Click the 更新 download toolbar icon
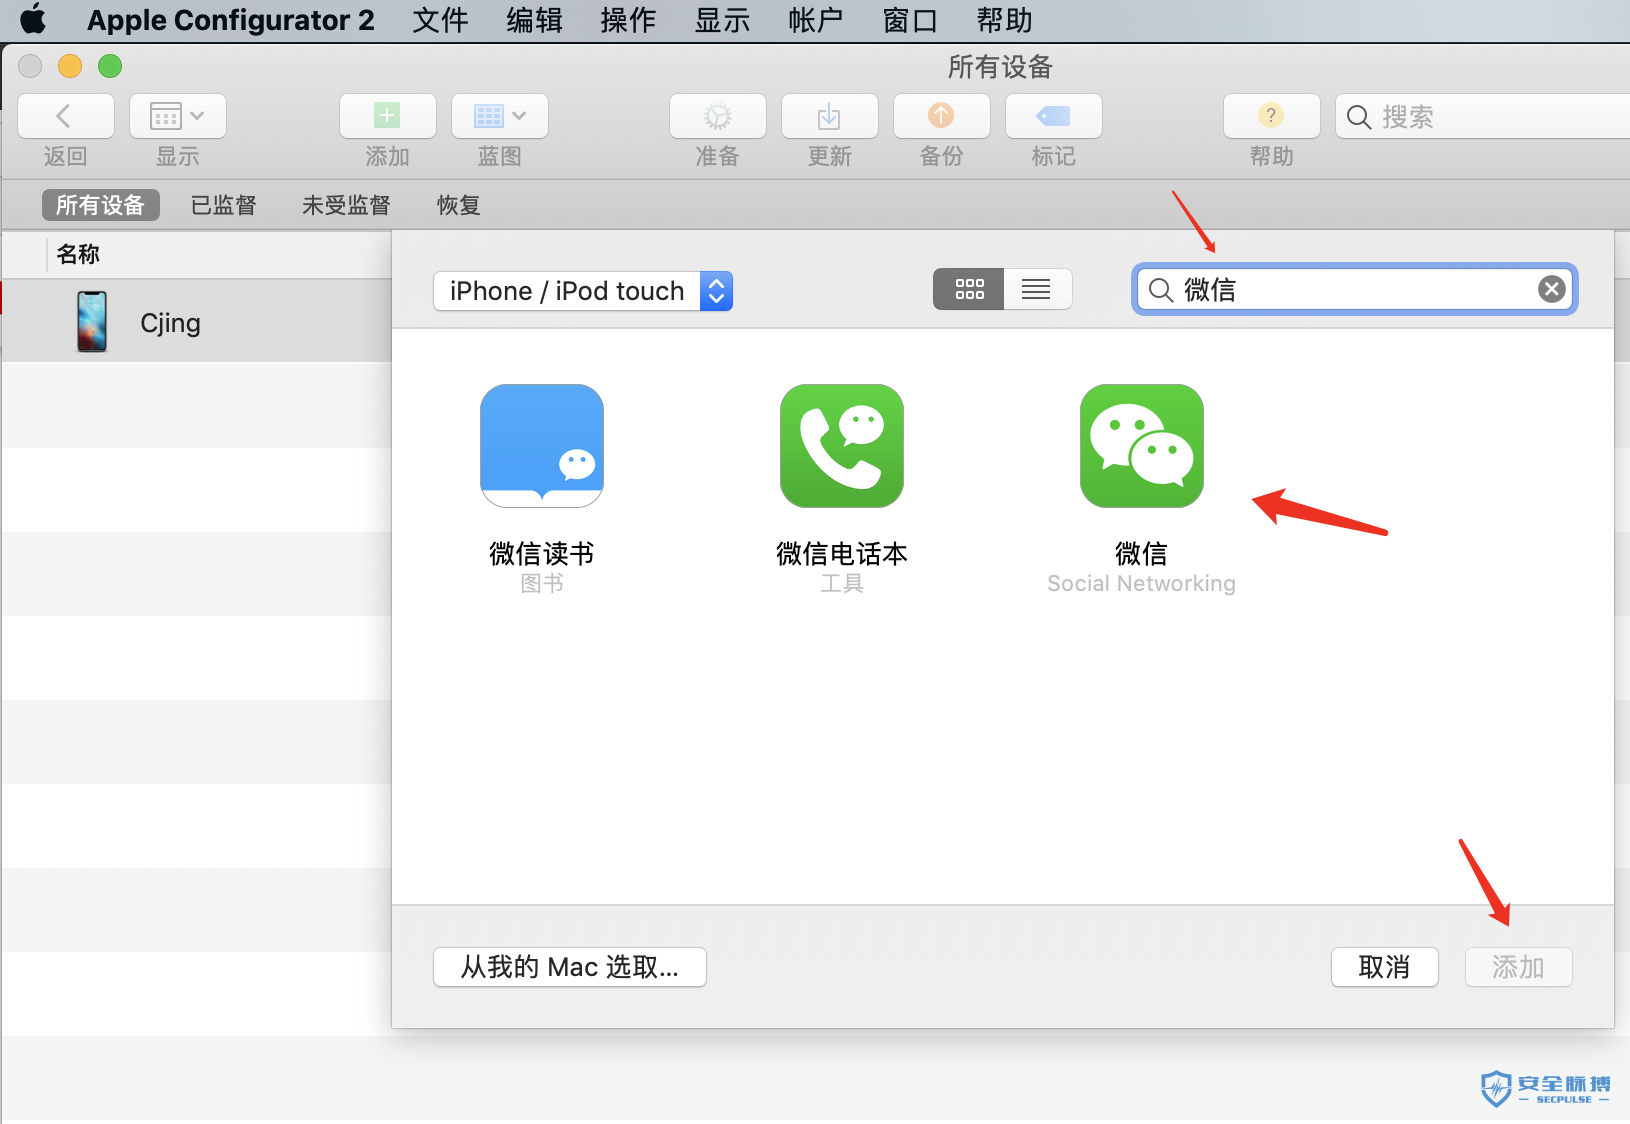Image resolution: width=1630 pixels, height=1124 pixels. (x=829, y=116)
